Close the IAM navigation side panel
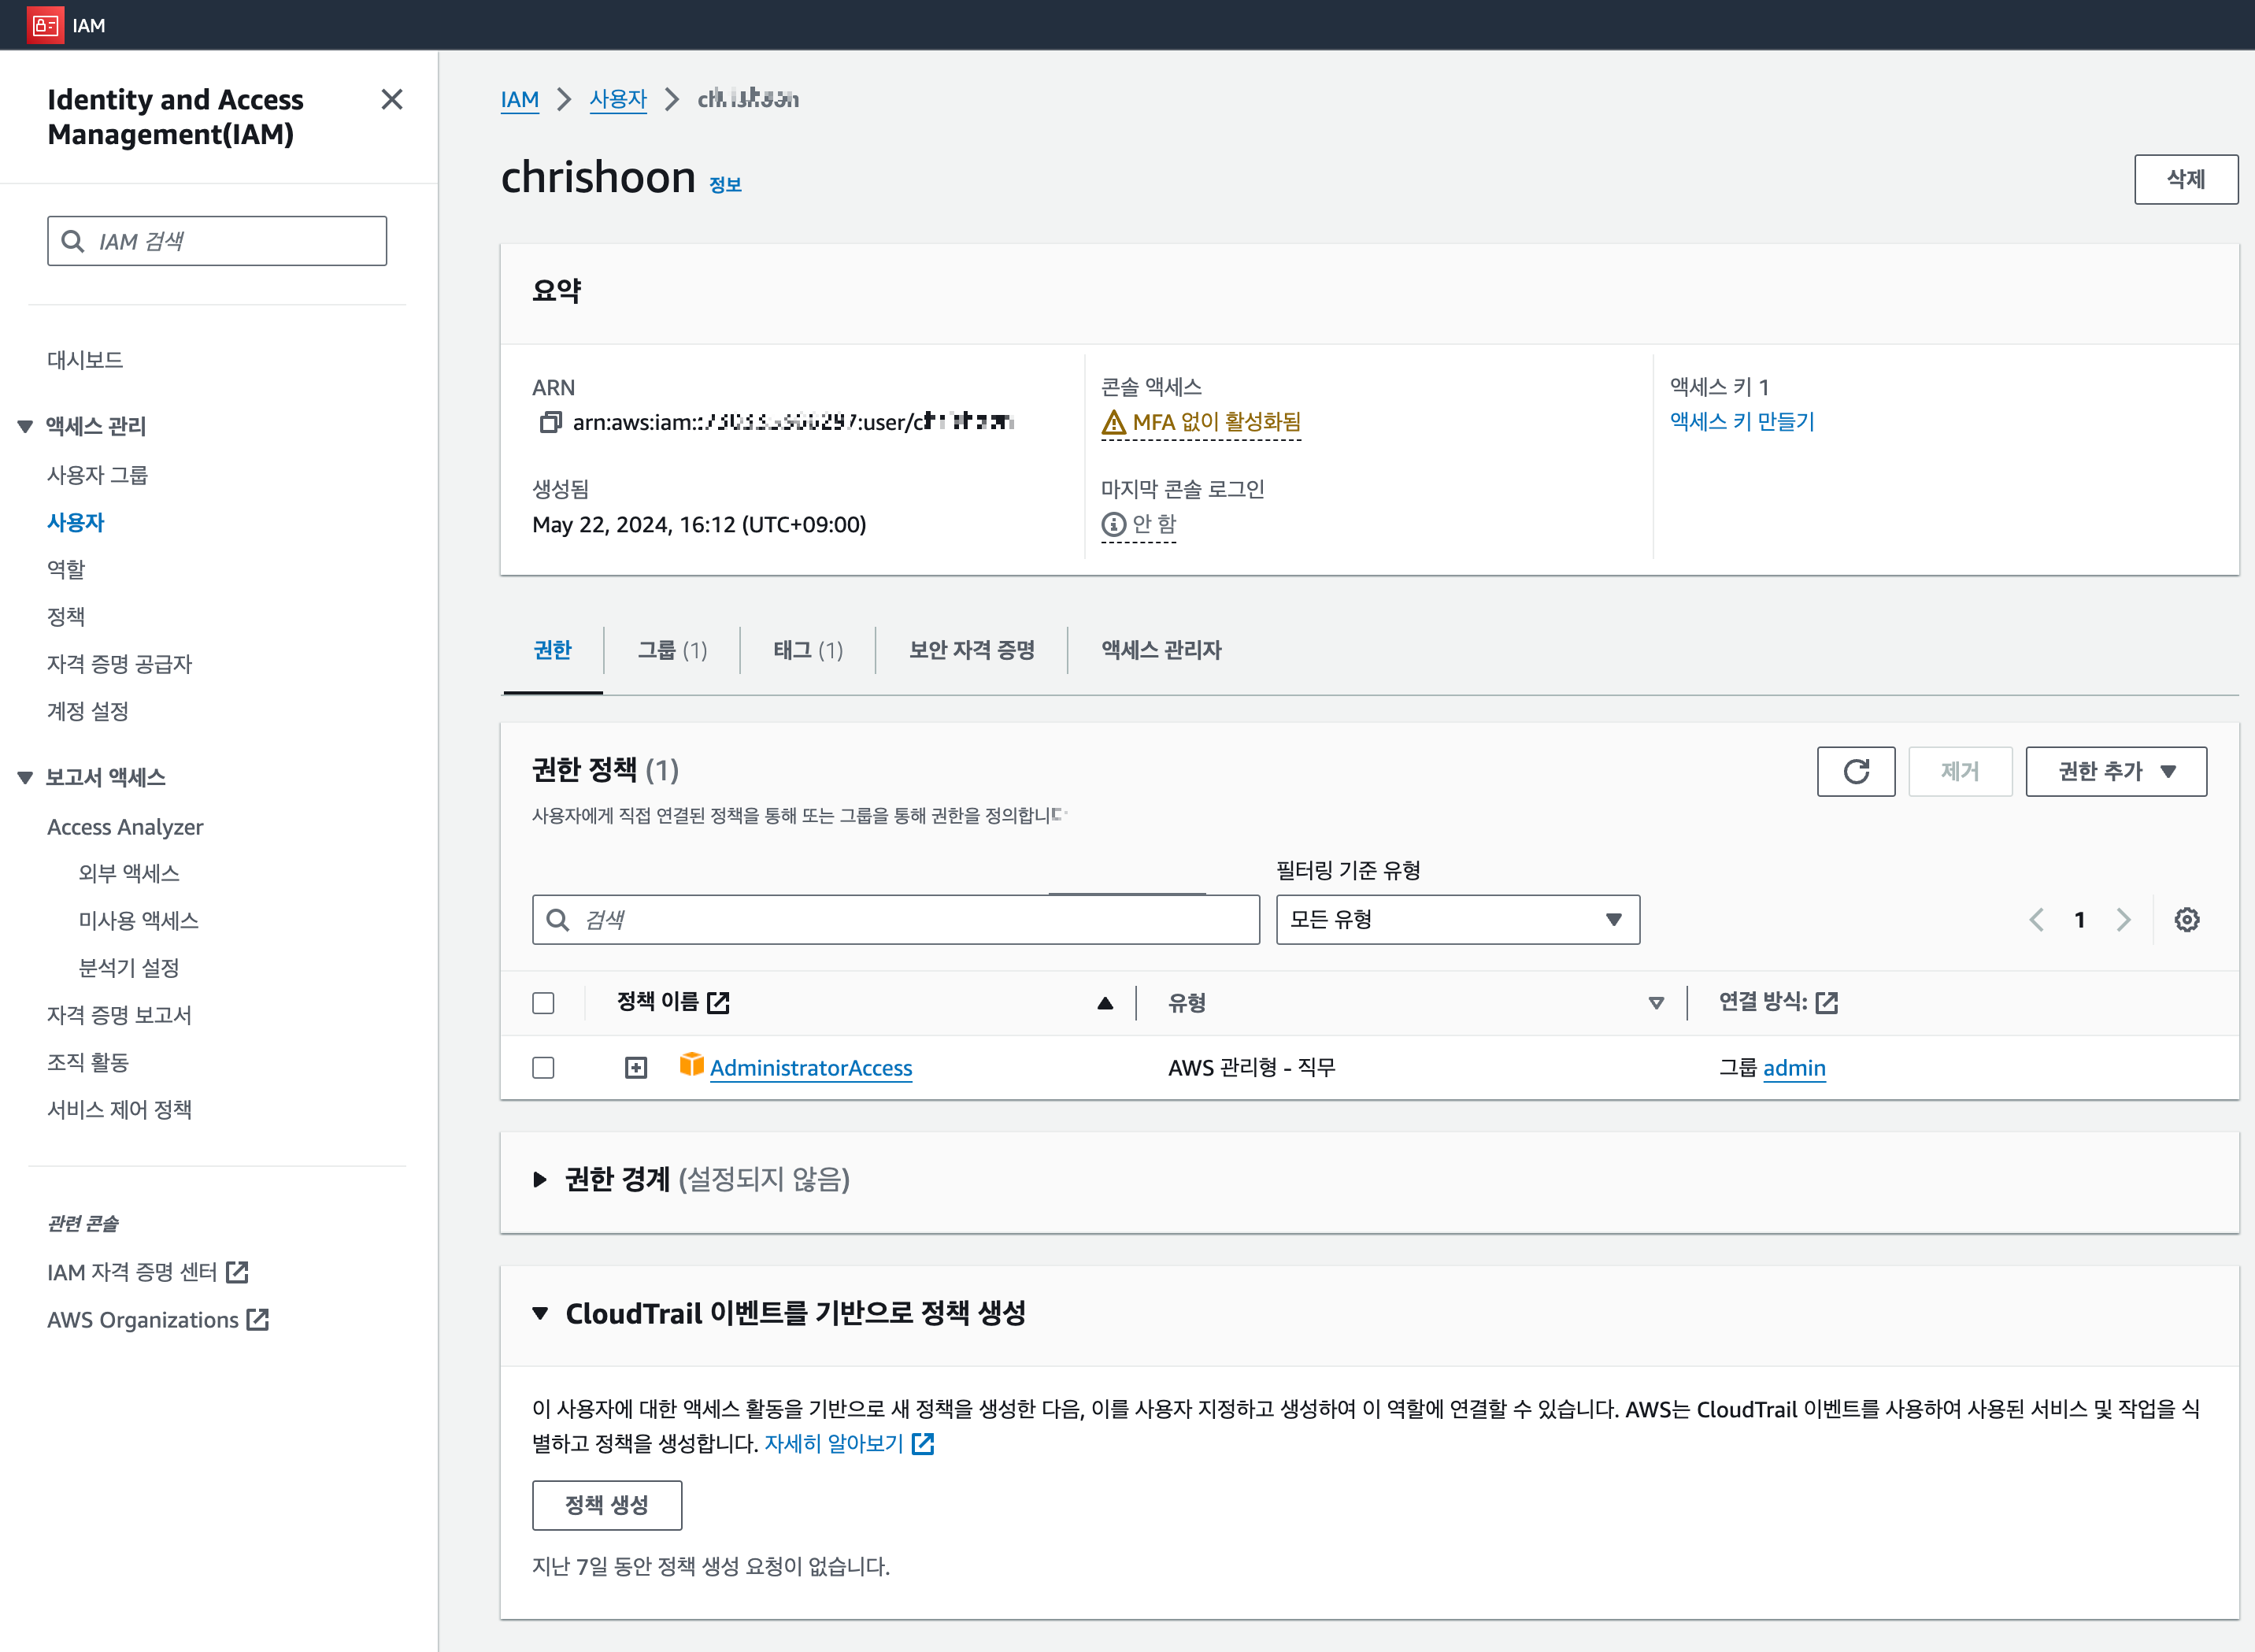 pyautogui.click(x=392, y=100)
